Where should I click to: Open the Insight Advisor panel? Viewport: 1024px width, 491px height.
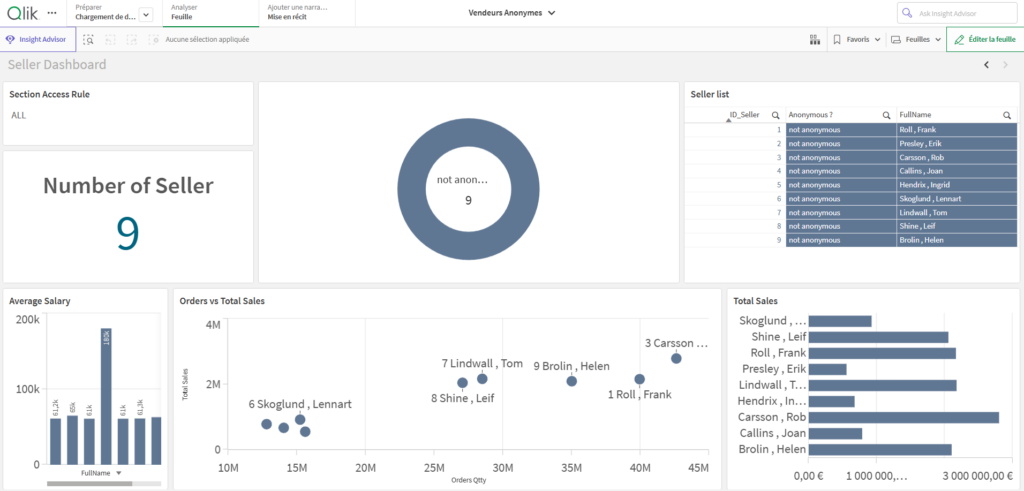36,39
